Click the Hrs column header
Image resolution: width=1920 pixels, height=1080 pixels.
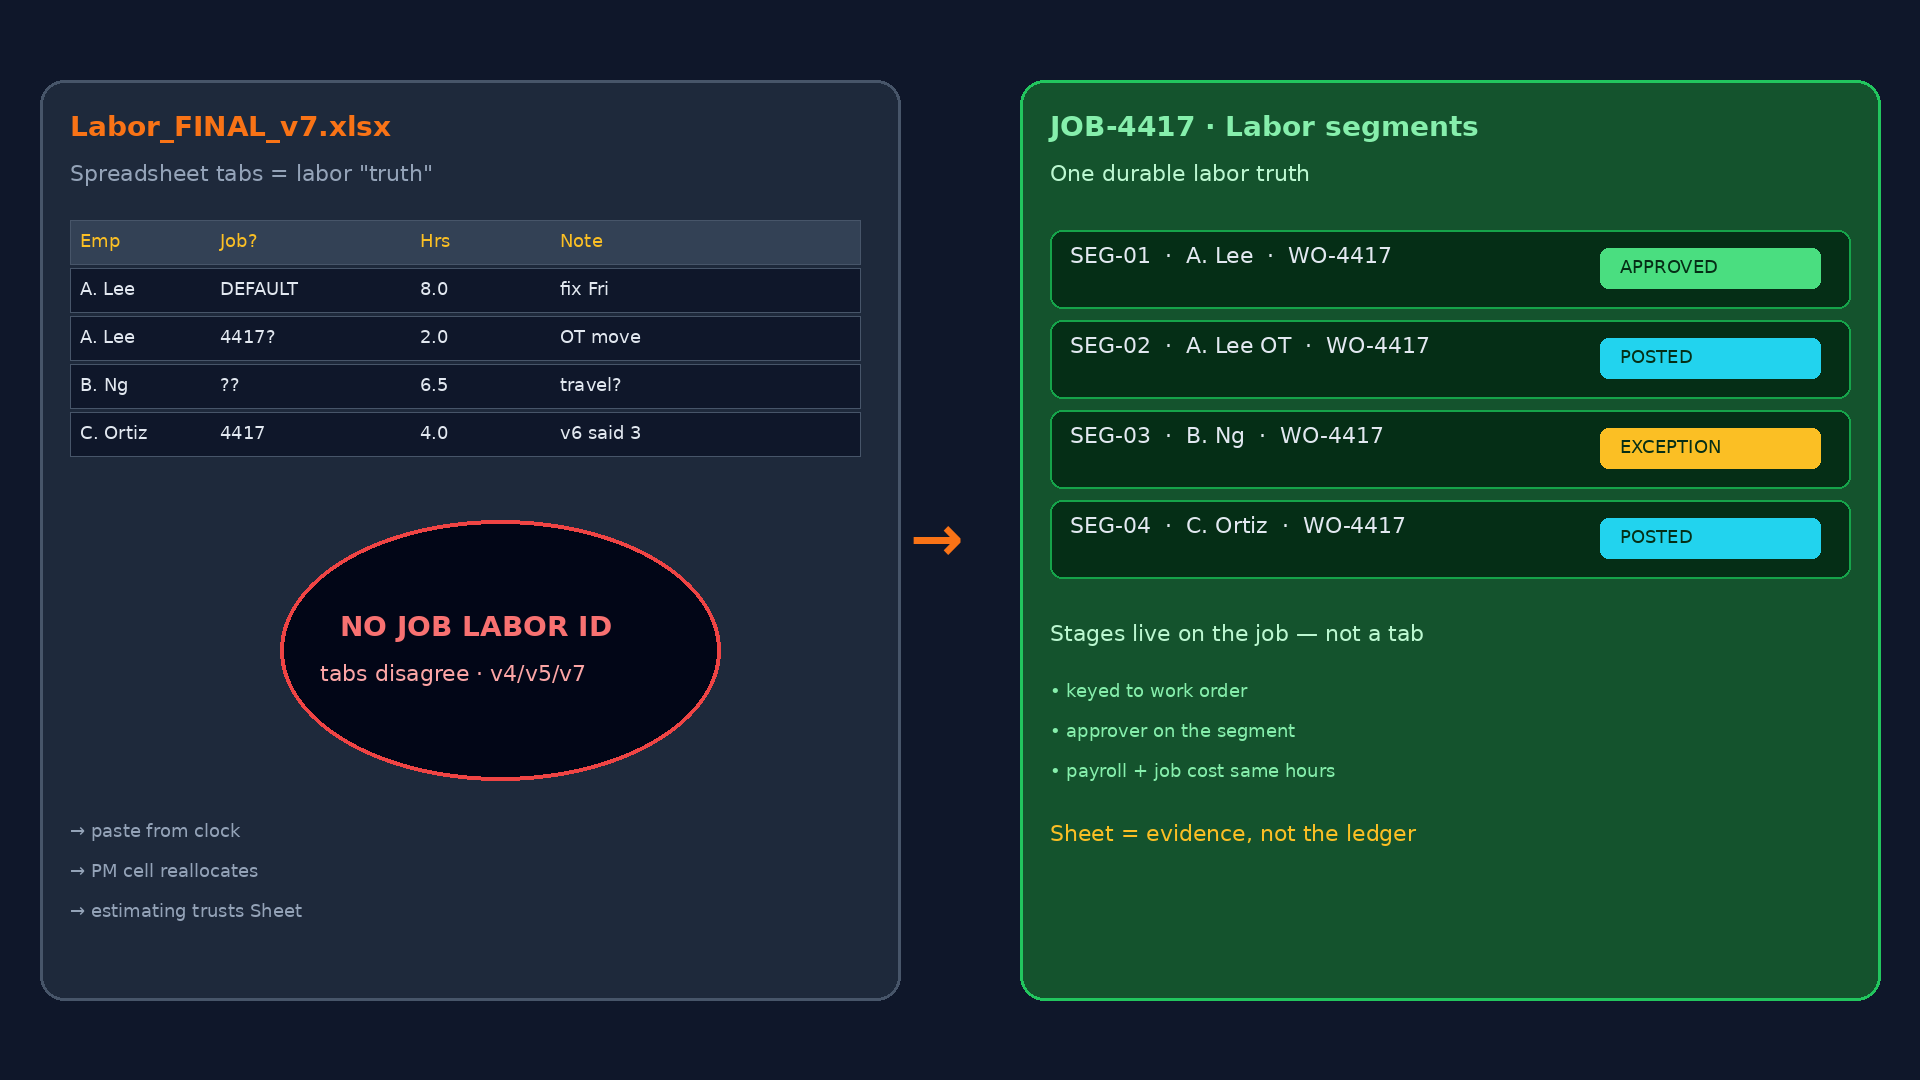(435, 241)
